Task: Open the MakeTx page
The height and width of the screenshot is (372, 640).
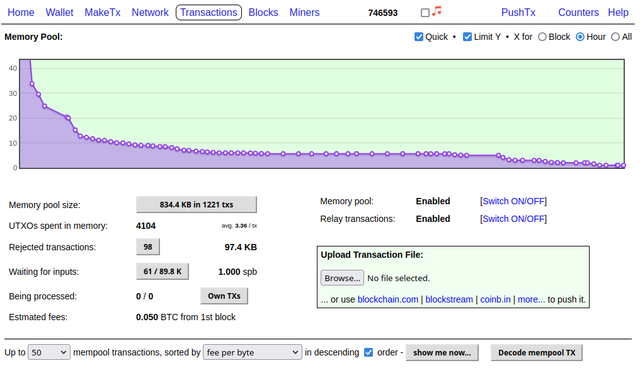Action: [x=102, y=13]
